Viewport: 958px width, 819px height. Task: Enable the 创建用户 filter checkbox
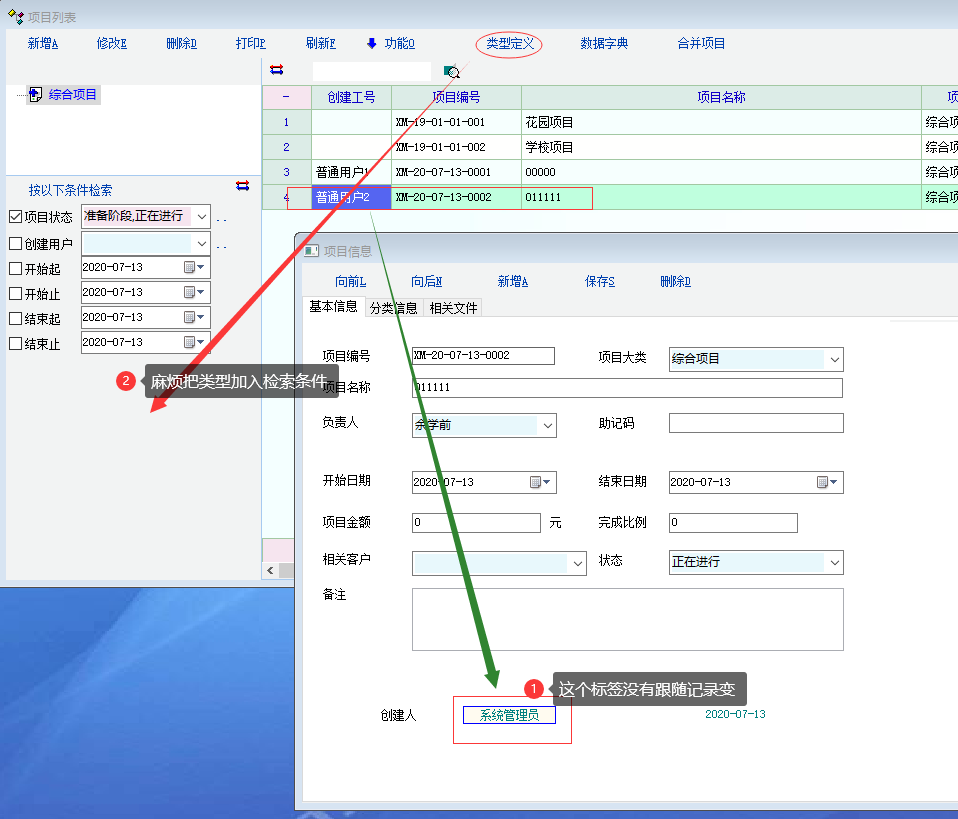[x=15, y=243]
